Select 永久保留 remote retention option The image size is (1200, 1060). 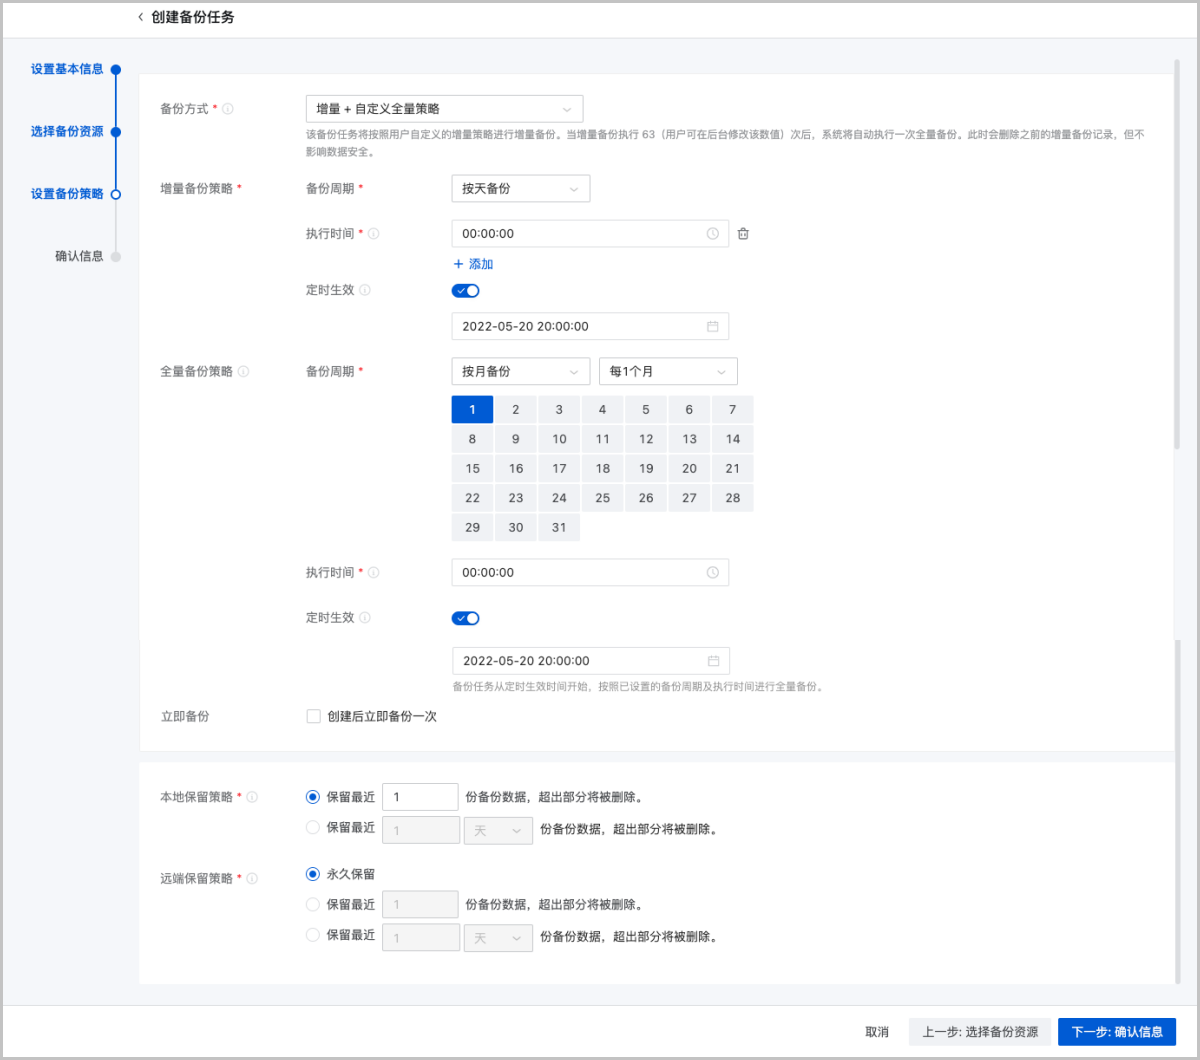(313, 874)
